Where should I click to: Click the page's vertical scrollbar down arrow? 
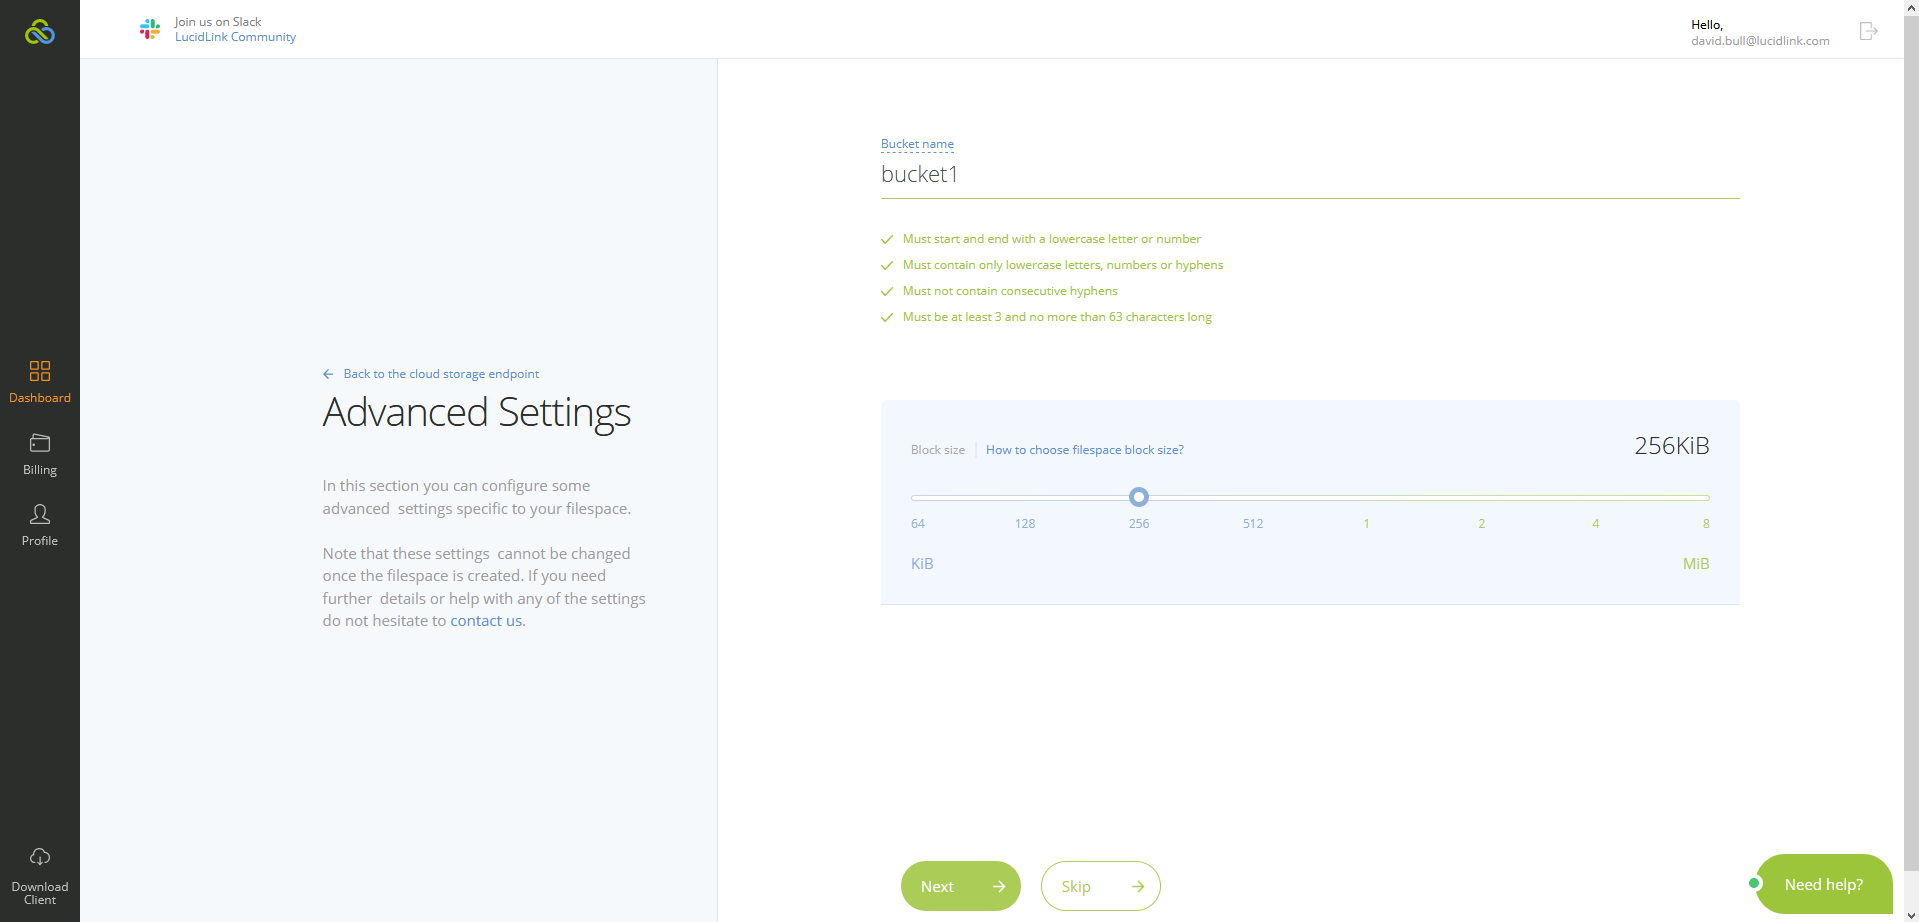[x=1911, y=914]
